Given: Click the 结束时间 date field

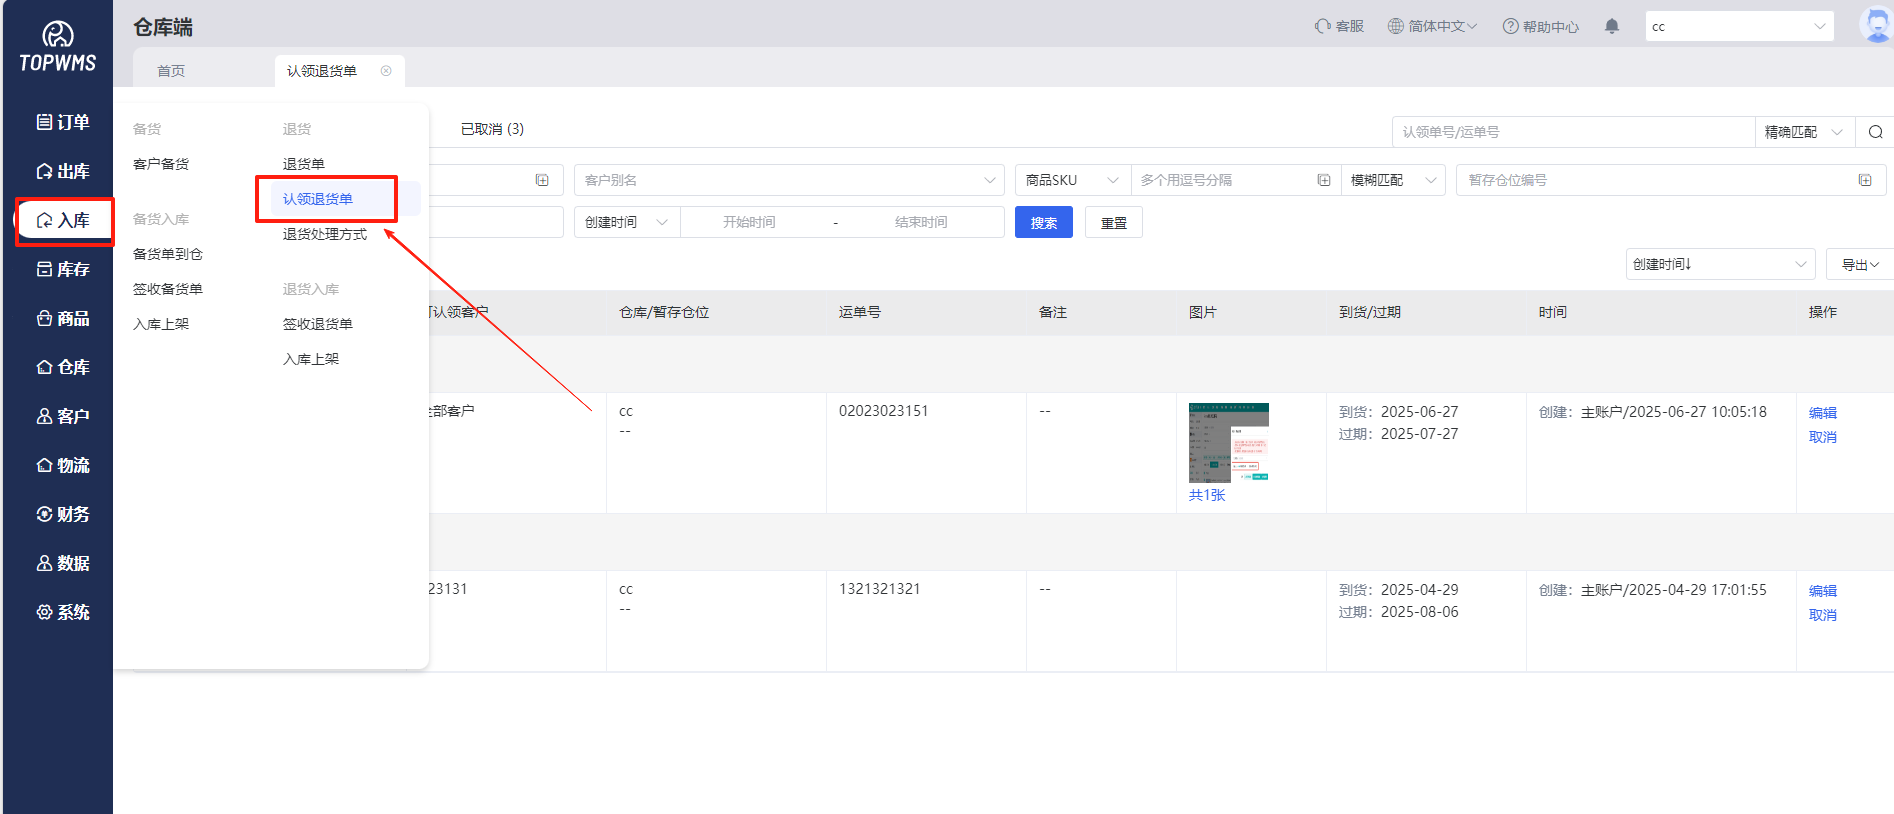Looking at the screenshot, I should (921, 222).
